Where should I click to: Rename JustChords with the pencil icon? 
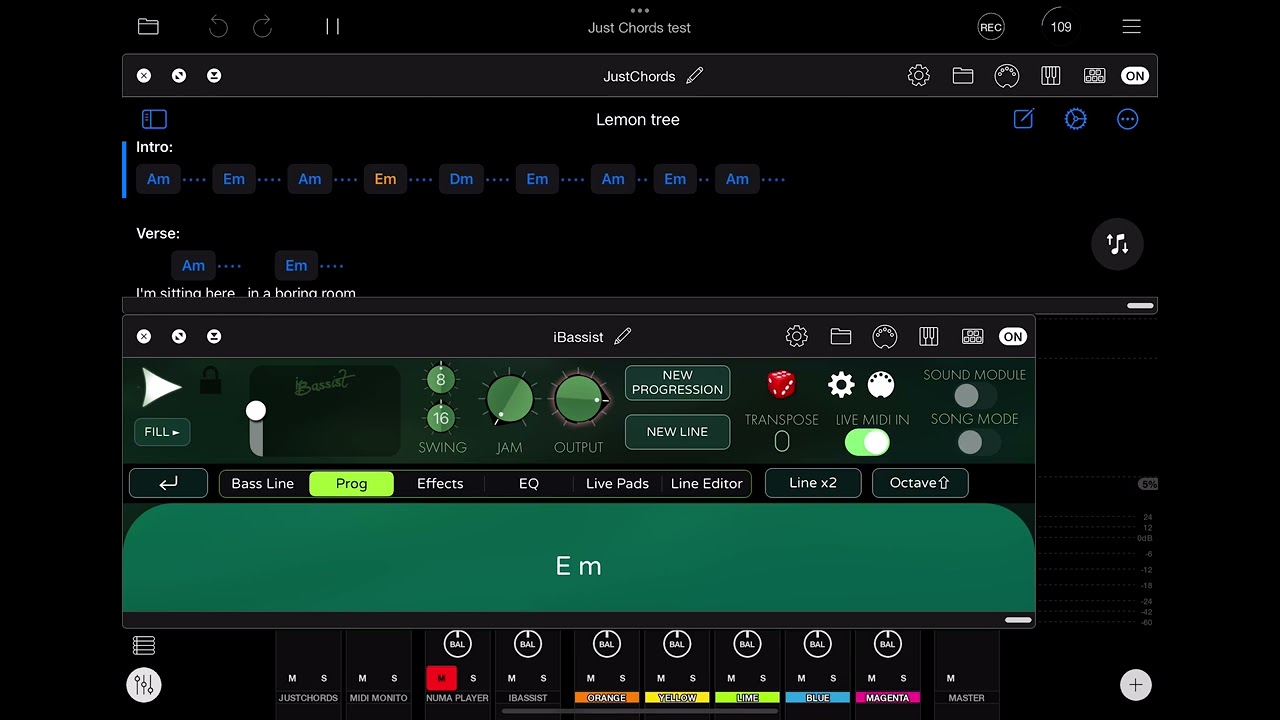click(x=695, y=76)
